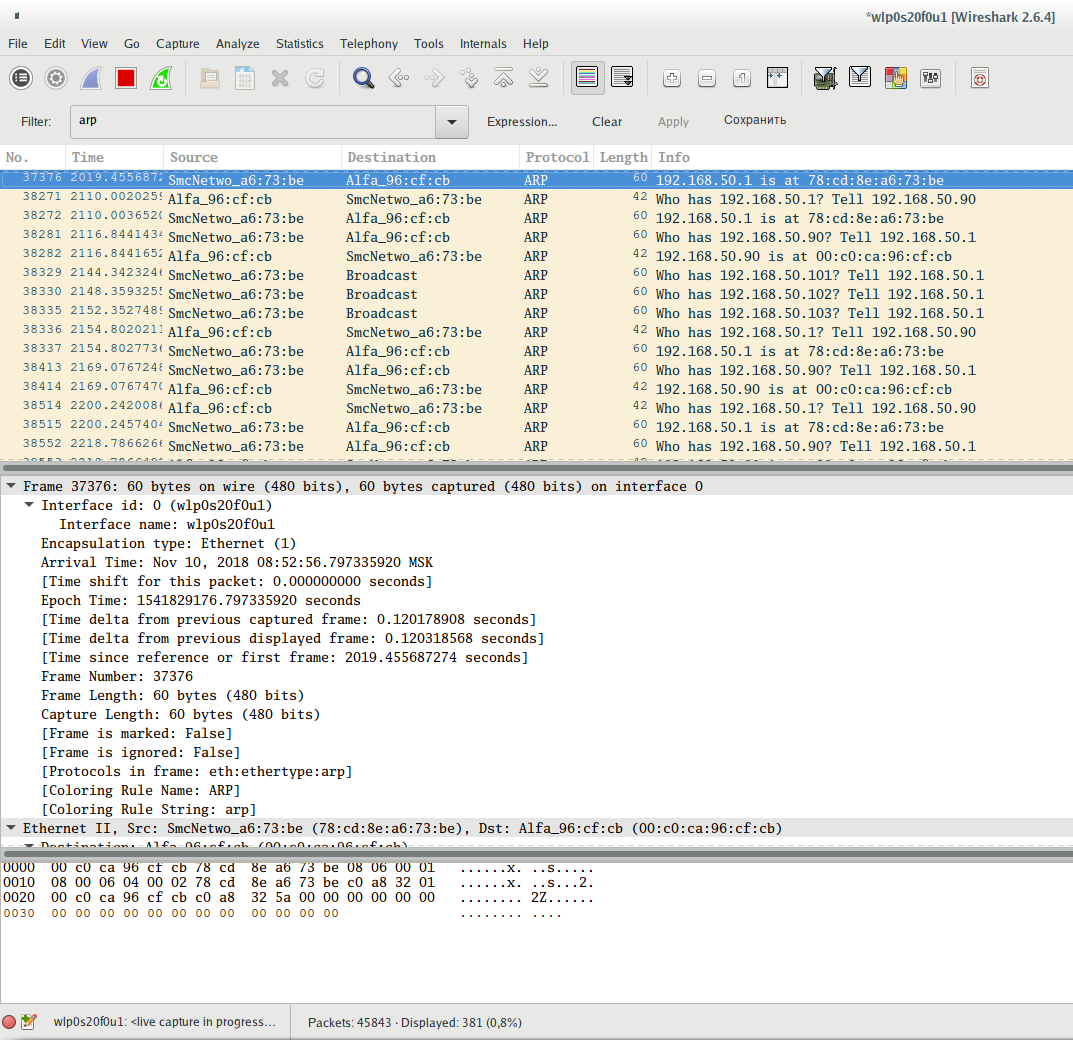
Task: Start a new capture (shark fin icon)
Action: coord(91,78)
